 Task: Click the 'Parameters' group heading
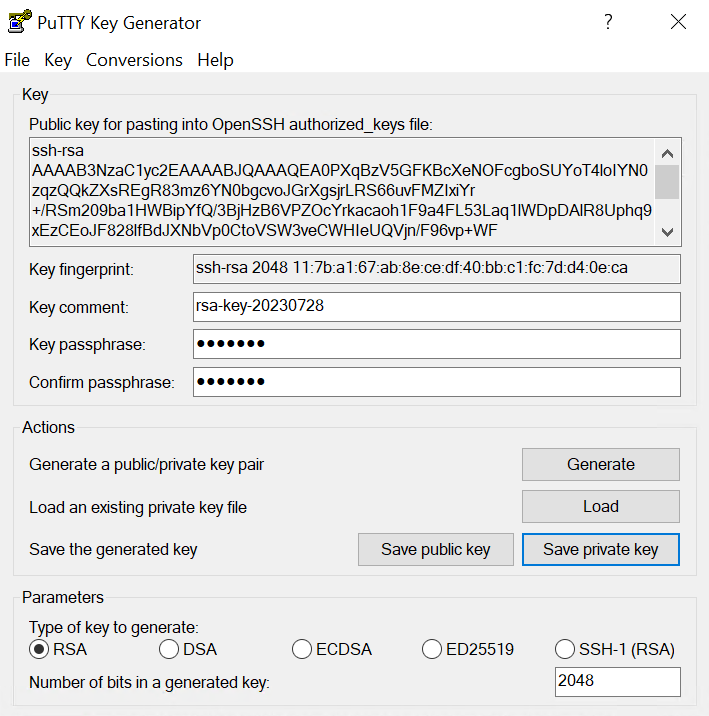coord(63,597)
